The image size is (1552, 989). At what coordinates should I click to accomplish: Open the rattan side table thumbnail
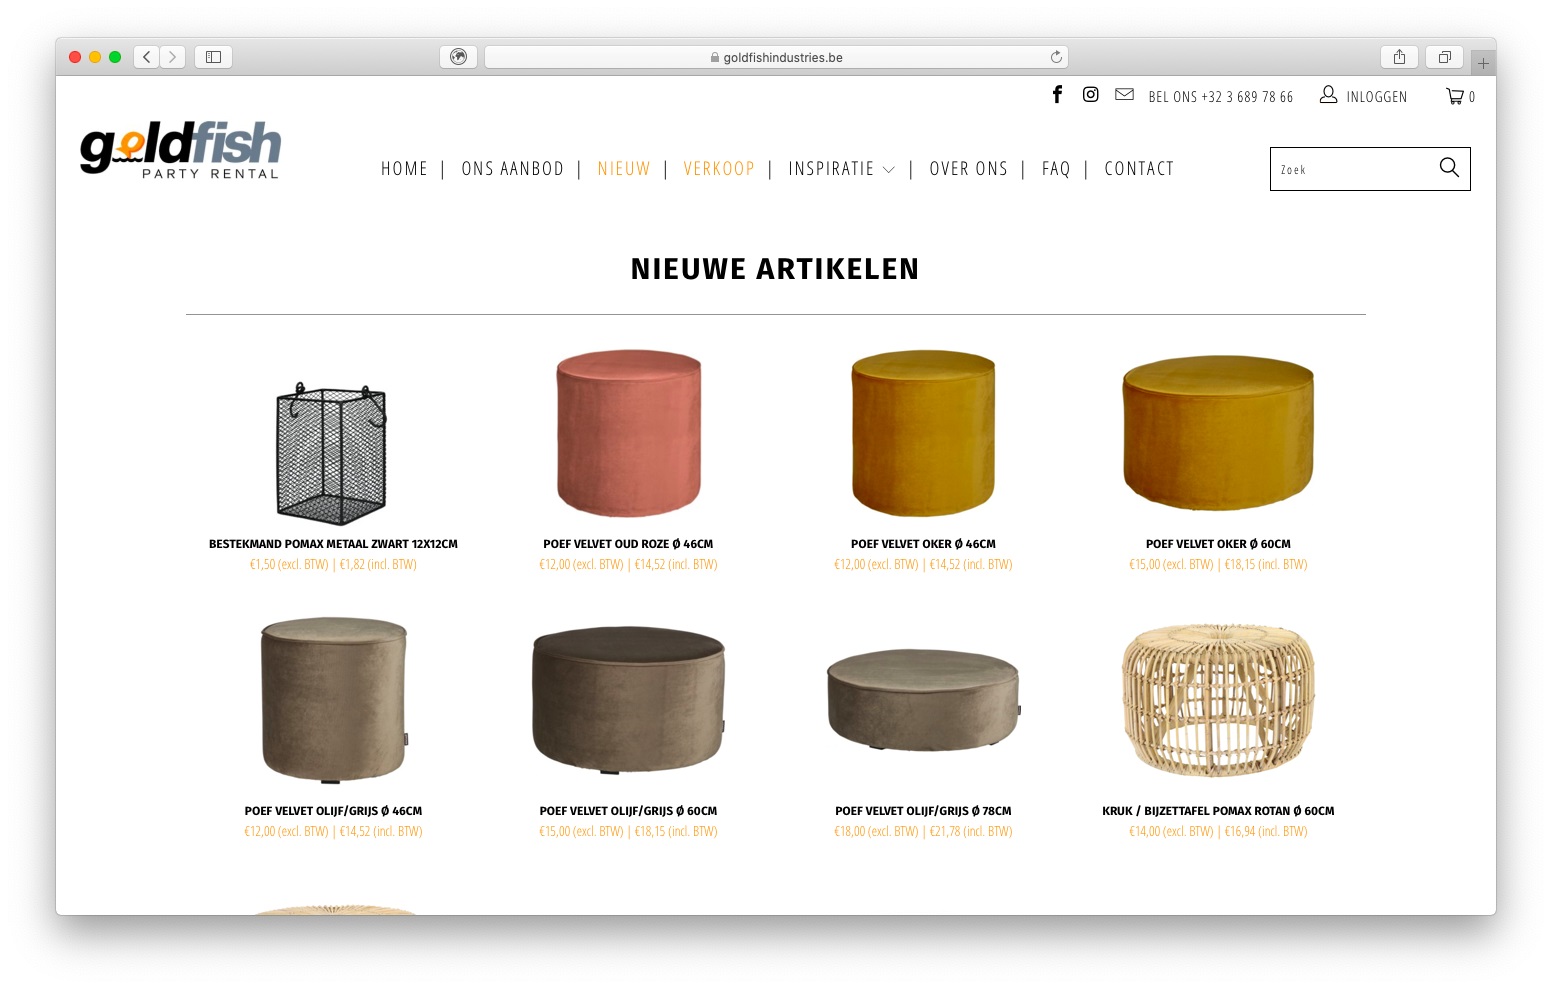click(x=1218, y=700)
